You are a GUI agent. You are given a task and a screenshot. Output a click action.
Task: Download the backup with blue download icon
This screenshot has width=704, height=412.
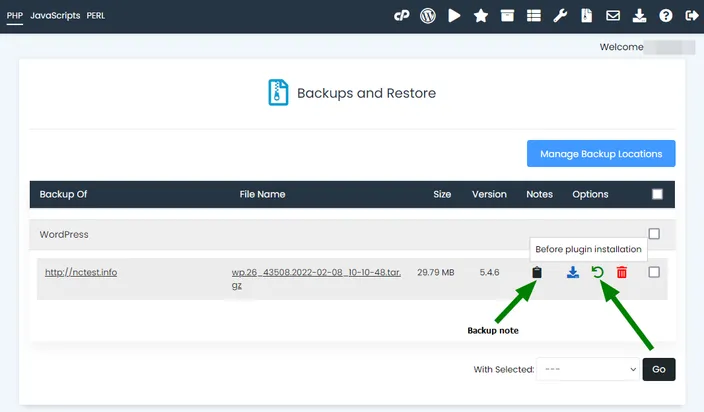572,272
